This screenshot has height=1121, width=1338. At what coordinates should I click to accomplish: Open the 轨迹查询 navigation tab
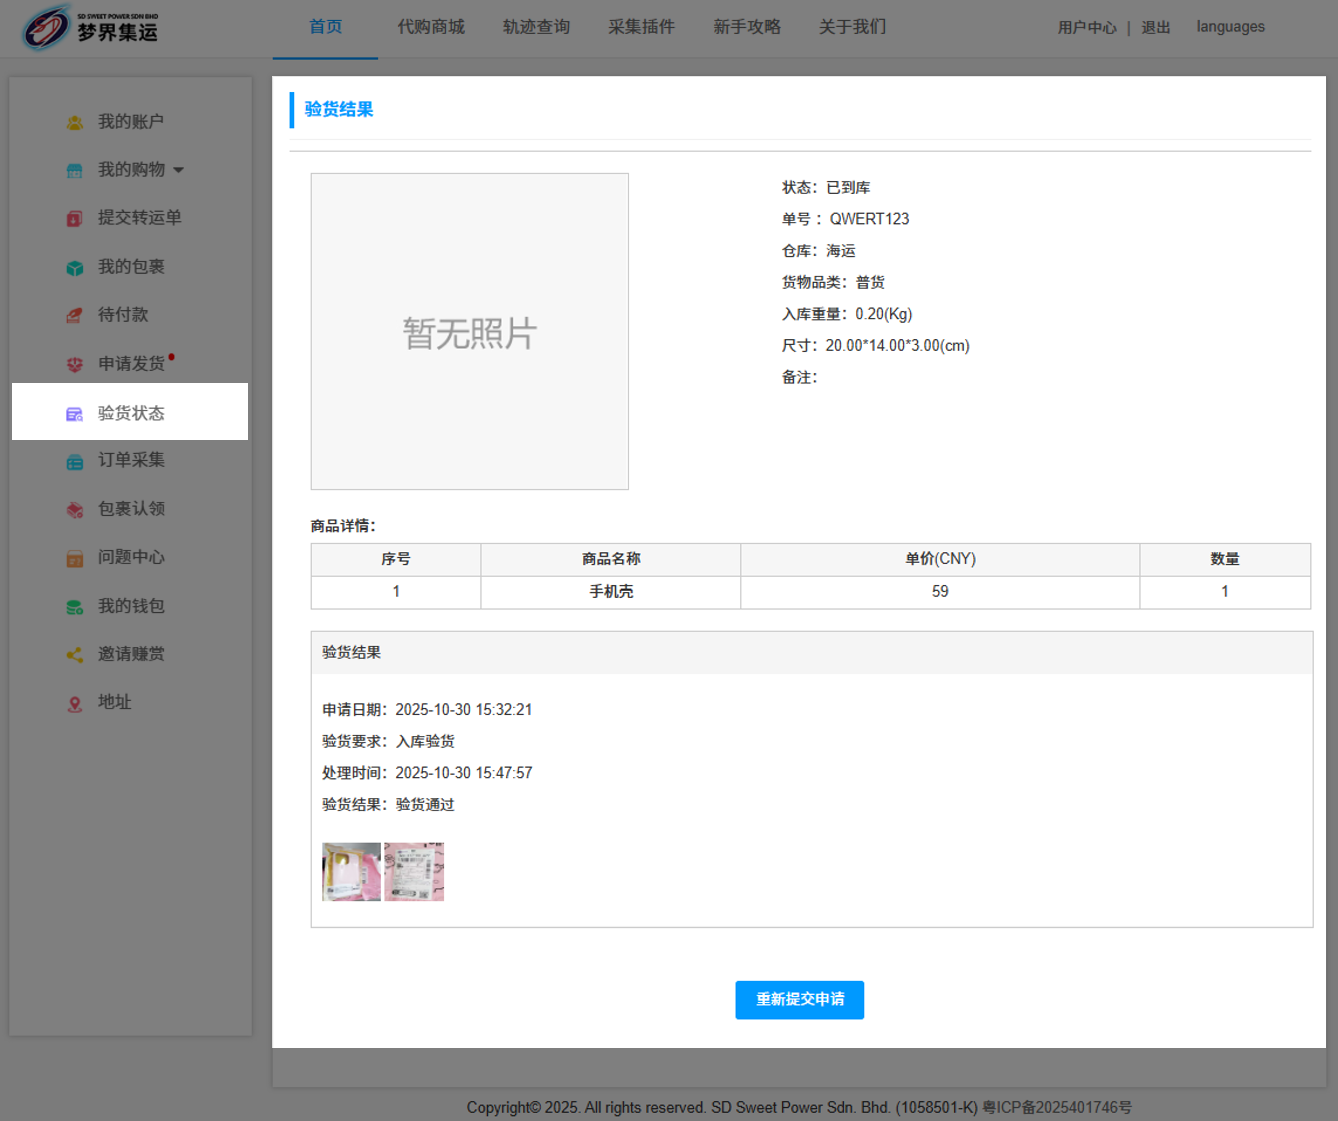click(x=536, y=27)
